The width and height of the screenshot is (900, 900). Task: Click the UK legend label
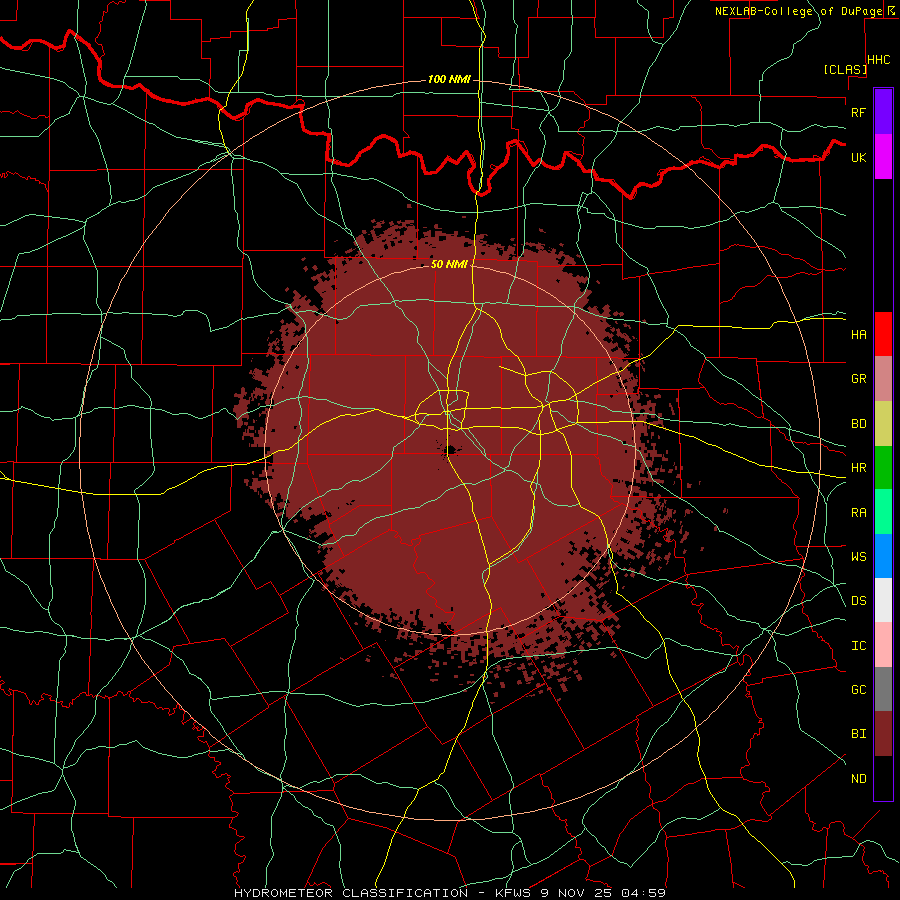click(x=859, y=157)
